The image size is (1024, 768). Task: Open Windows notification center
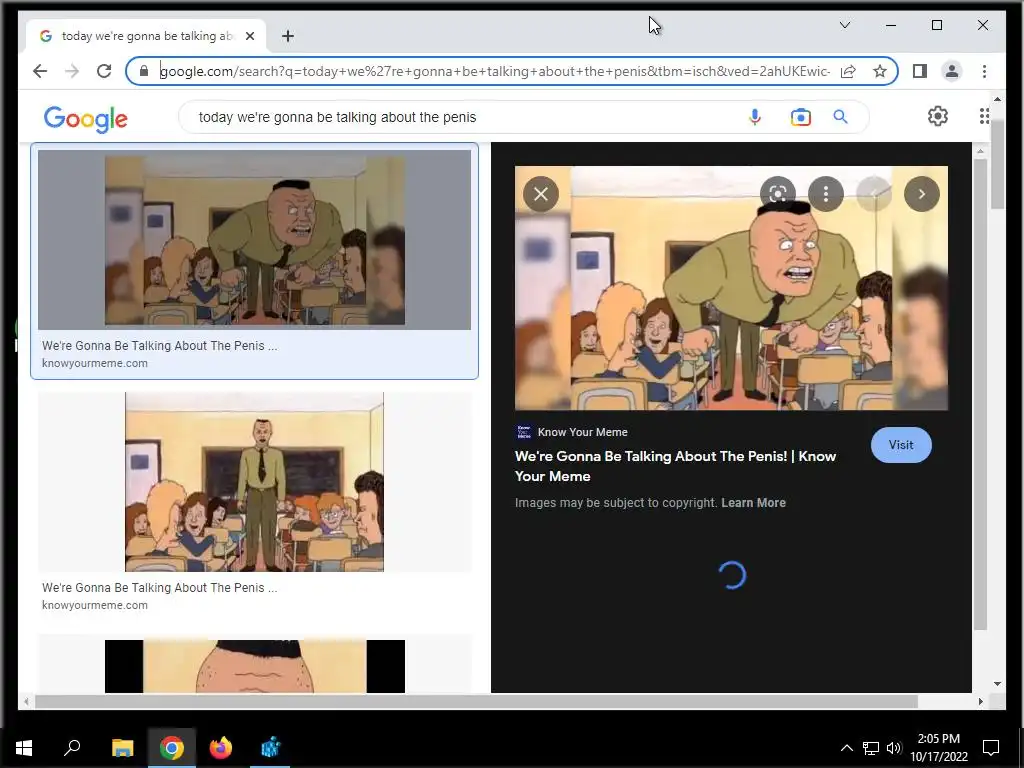(991, 748)
